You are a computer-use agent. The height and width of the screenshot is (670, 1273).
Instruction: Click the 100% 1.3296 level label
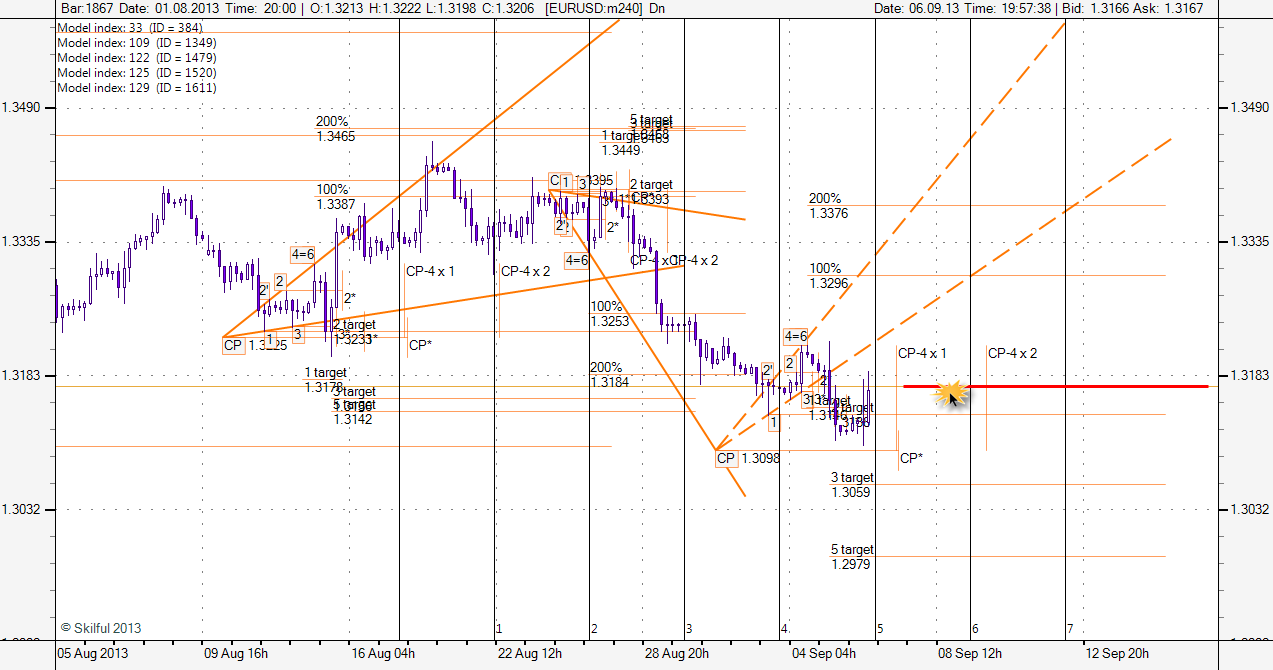click(828, 276)
